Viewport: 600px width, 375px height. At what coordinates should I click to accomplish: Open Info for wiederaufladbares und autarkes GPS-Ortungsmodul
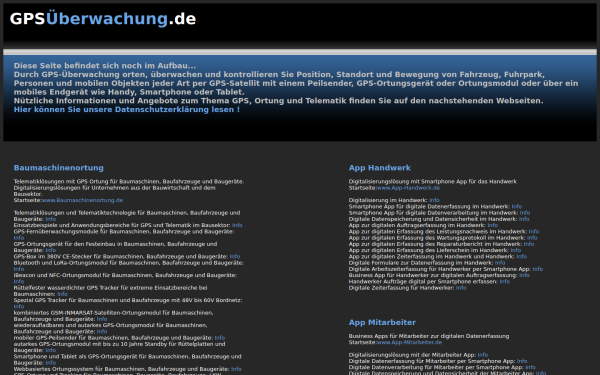[x=102, y=332]
